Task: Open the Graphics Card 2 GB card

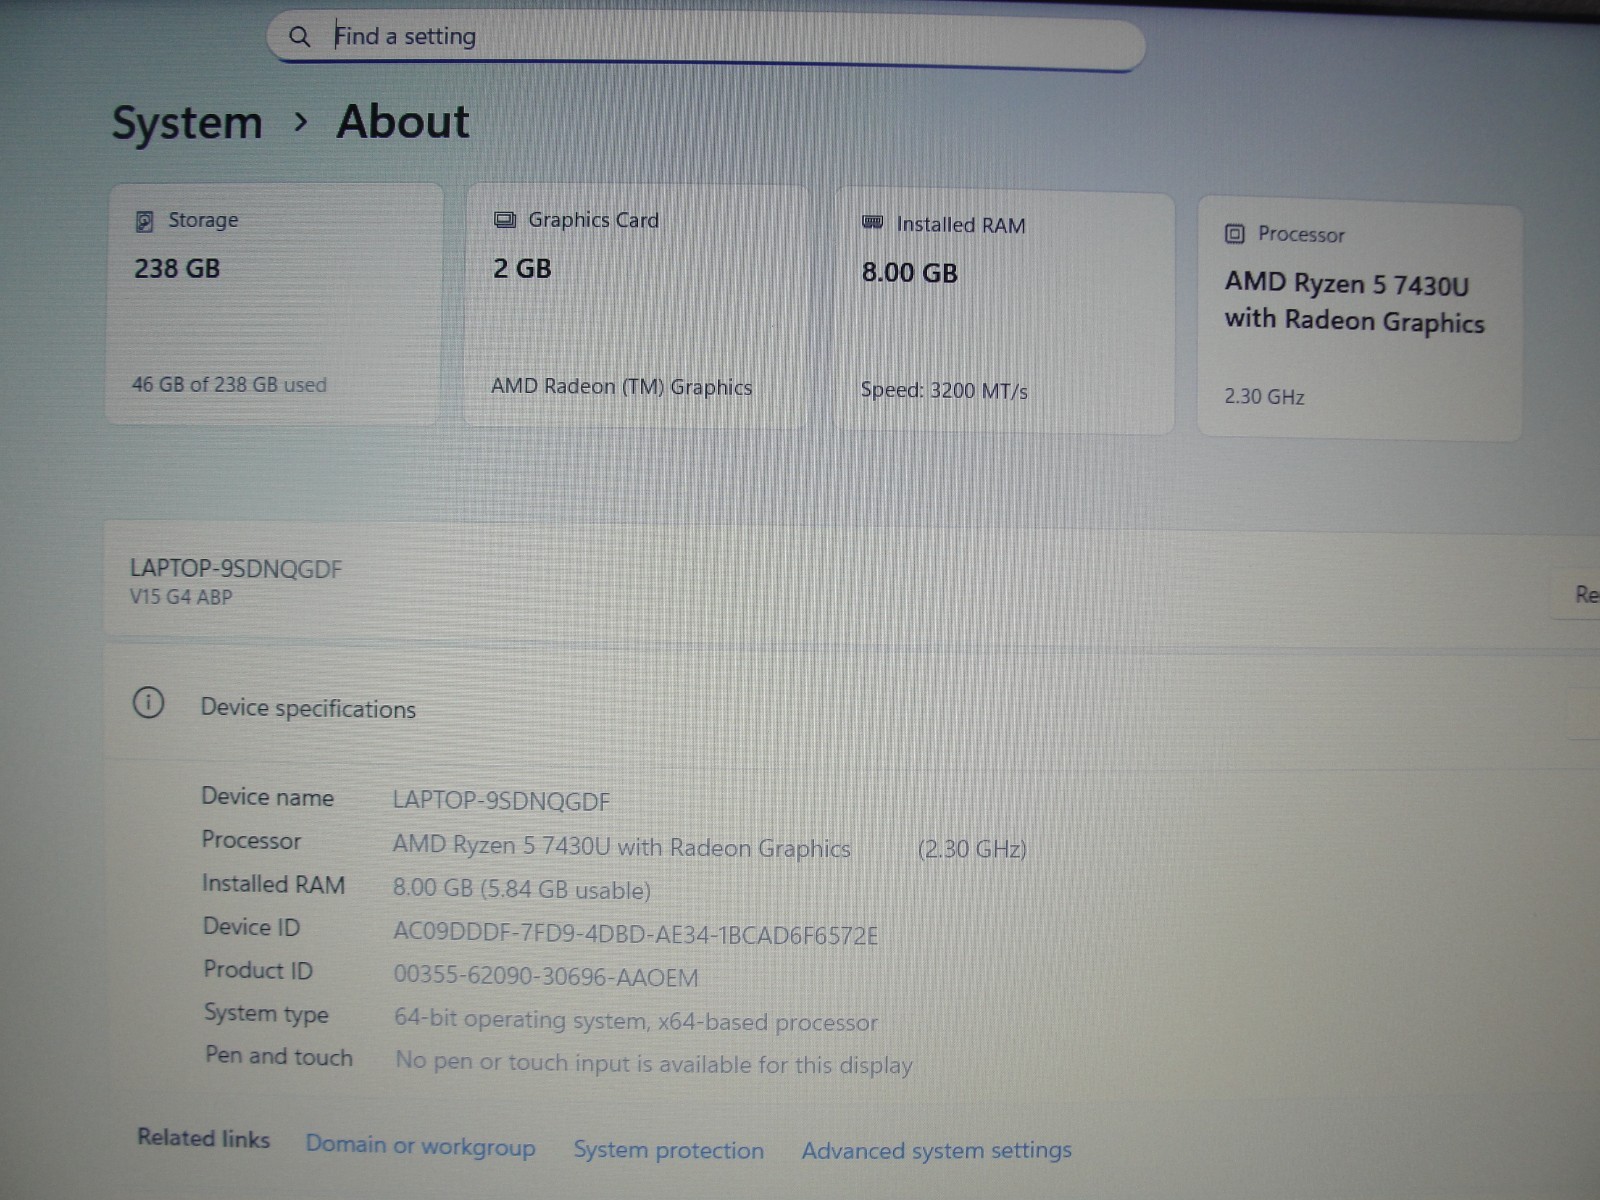Action: pyautogui.click(x=636, y=307)
